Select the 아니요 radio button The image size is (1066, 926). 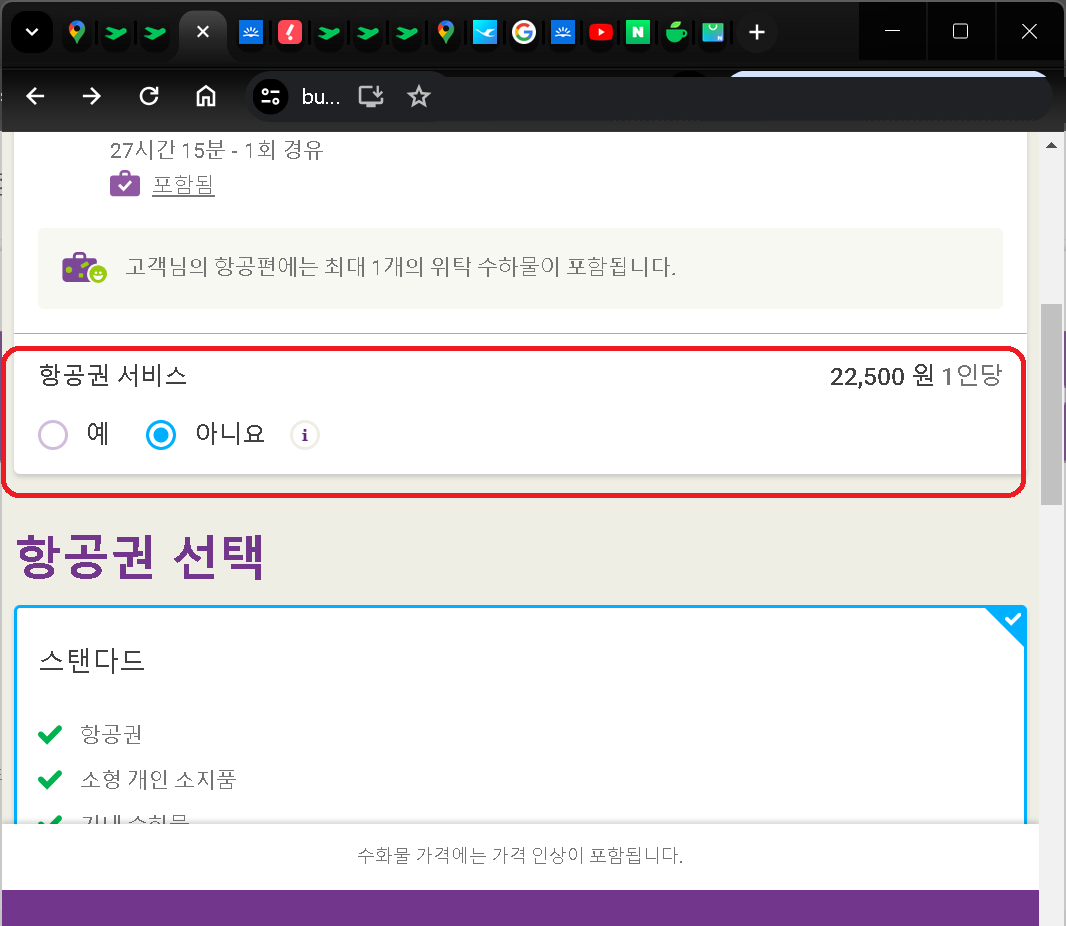click(161, 435)
